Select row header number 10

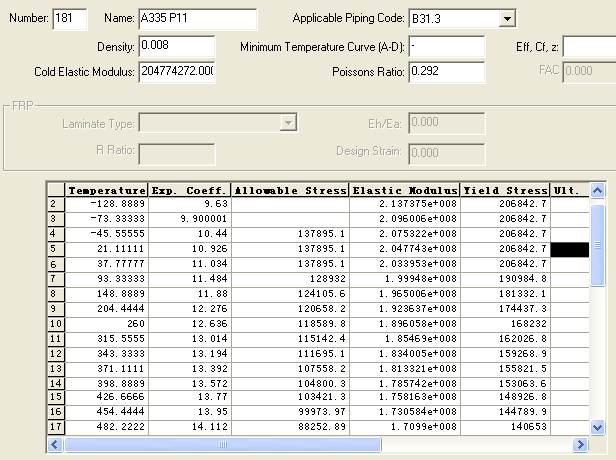[56, 324]
